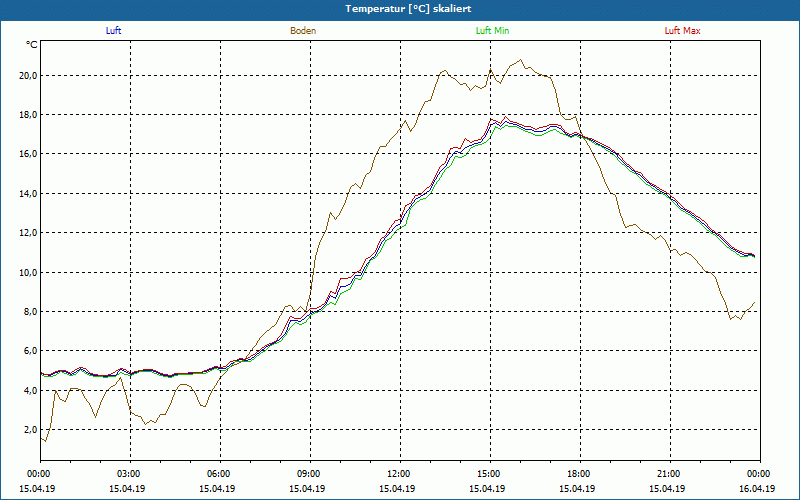
Task: Click the Luft Min legend label
Action: click(x=492, y=31)
